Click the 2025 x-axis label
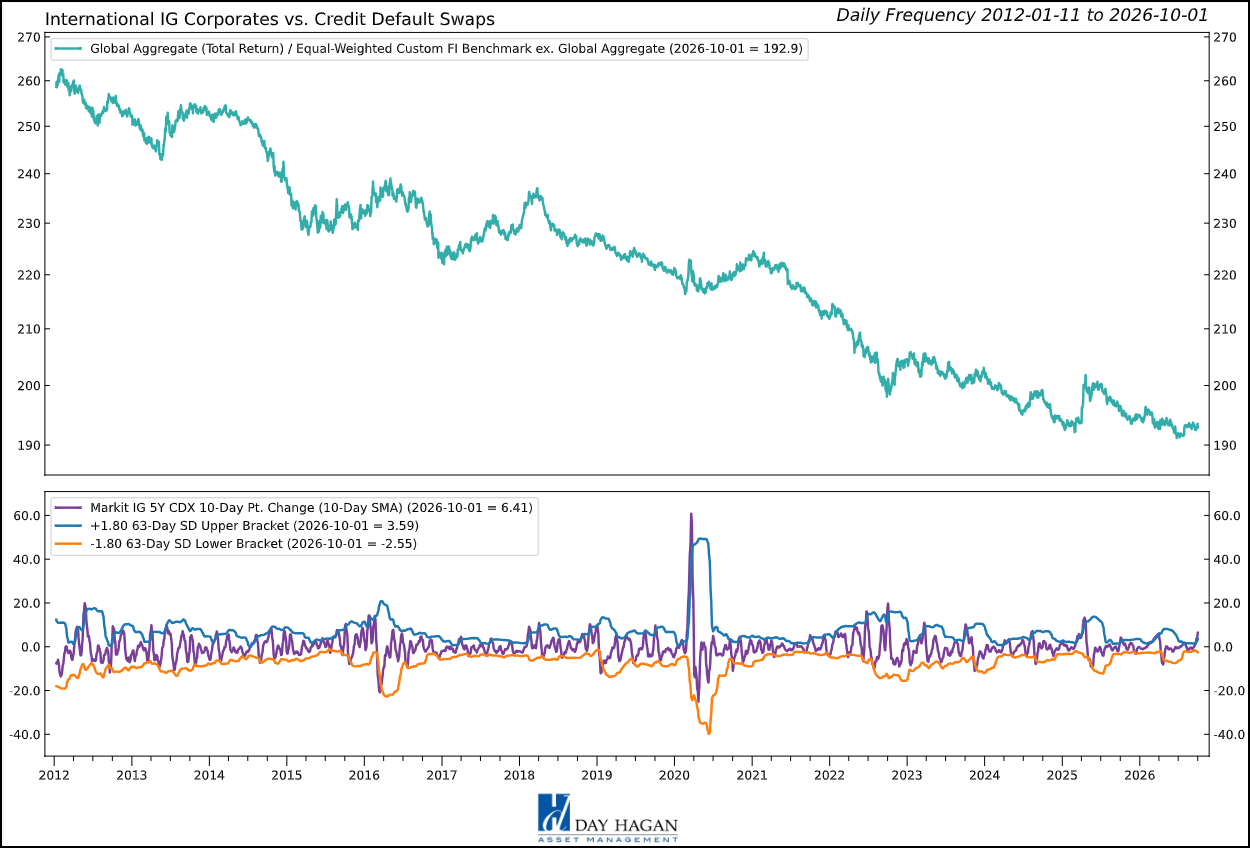Viewport: 1250px width, 848px height. [x=1061, y=775]
